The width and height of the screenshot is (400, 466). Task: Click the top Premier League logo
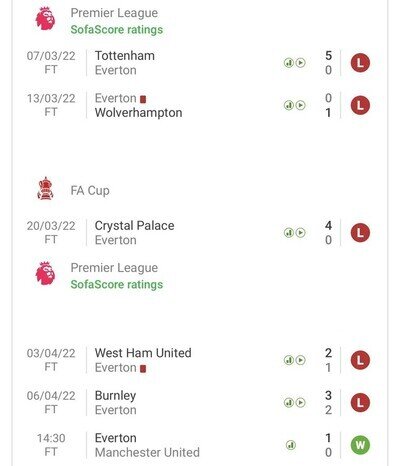[45, 19]
